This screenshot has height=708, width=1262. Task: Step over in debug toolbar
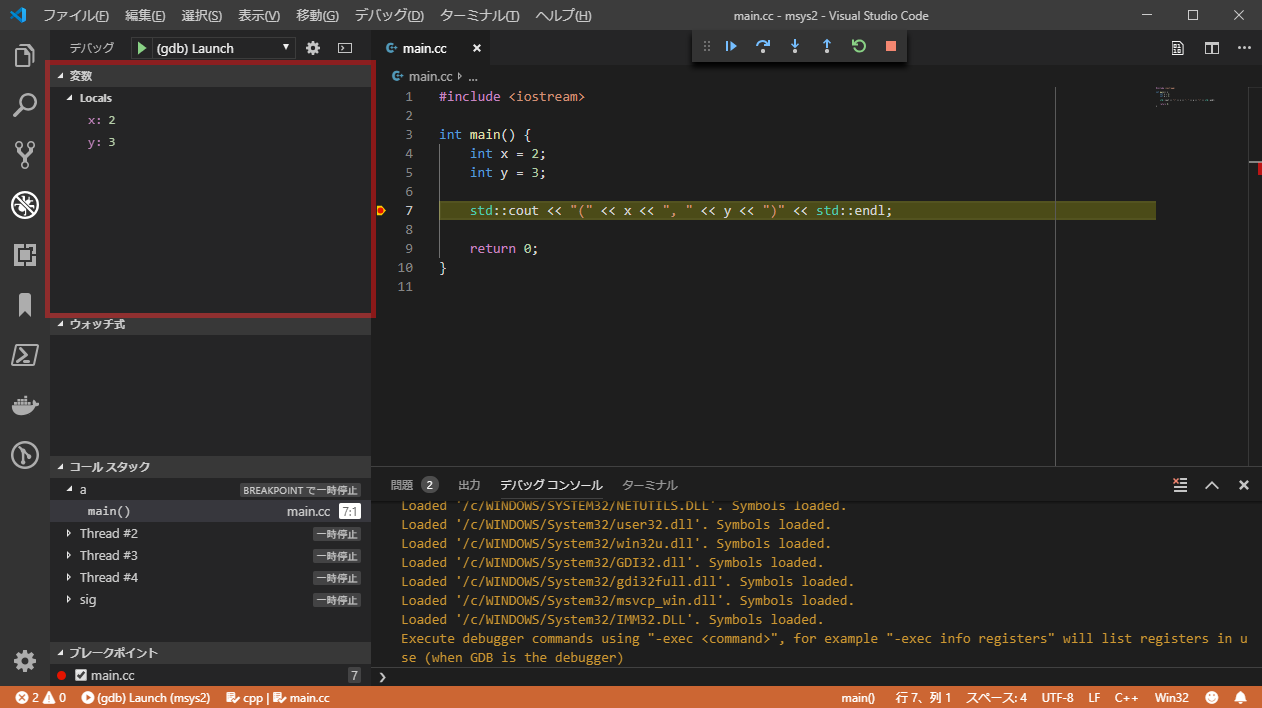tap(763, 46)
